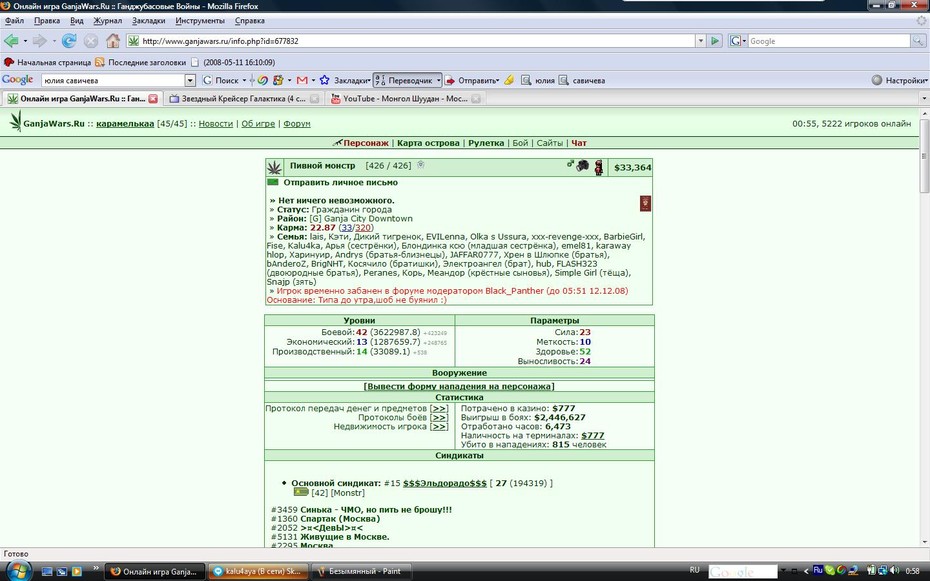This screenshot has width=930, height=581.
Task: Open the Gmail icon in Google toolbar
Action: click(302, 80)
